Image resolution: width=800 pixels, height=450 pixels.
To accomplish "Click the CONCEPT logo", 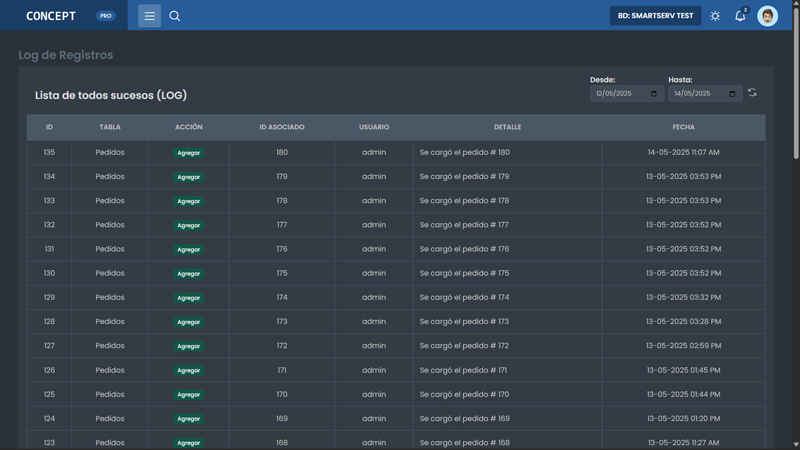I will point(51,16).
